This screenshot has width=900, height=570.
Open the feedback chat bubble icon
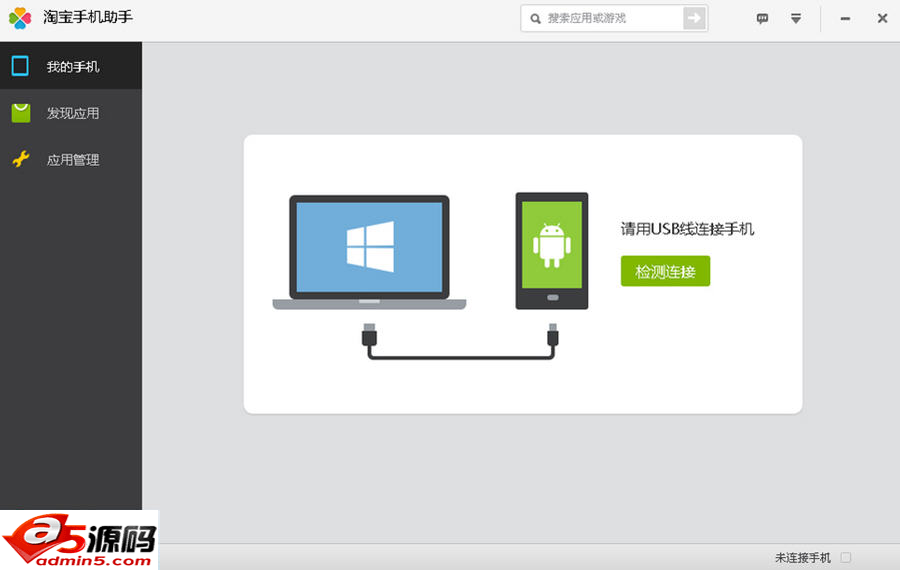click(x=762, y=19)
